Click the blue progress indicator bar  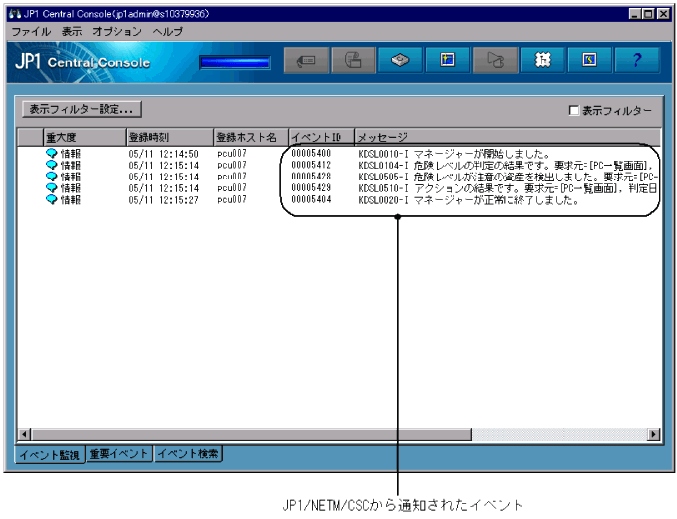click(x=235, y=63)
